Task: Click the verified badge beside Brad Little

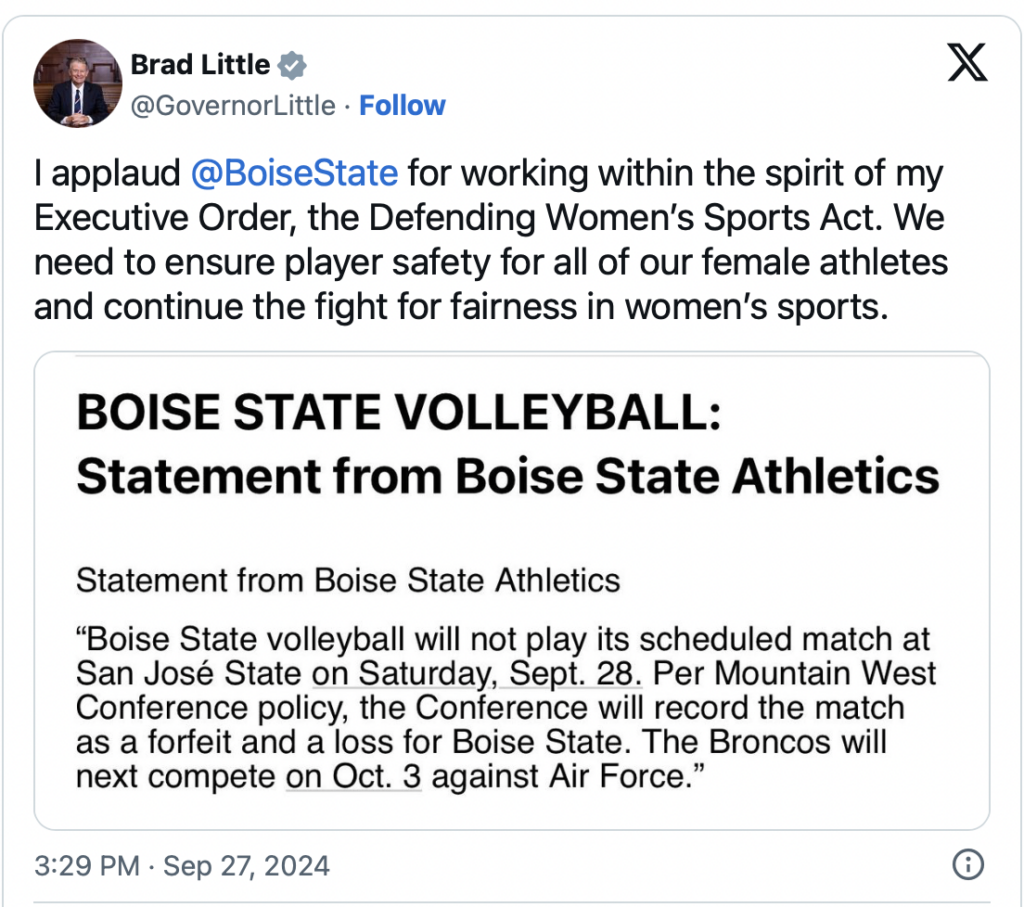Action: pos(292,66)
